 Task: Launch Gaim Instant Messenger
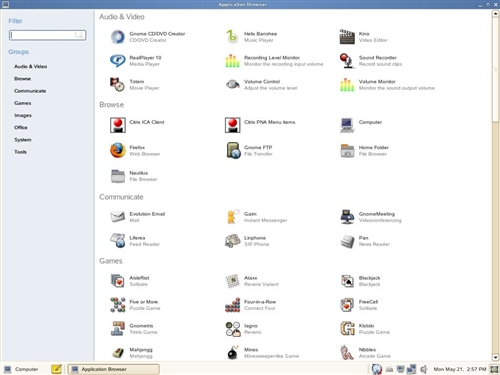[x=232, y=217]
